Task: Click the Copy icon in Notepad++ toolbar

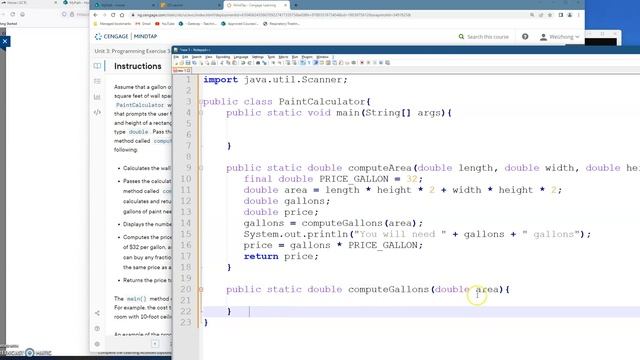Action: click(x=228, y=62)
